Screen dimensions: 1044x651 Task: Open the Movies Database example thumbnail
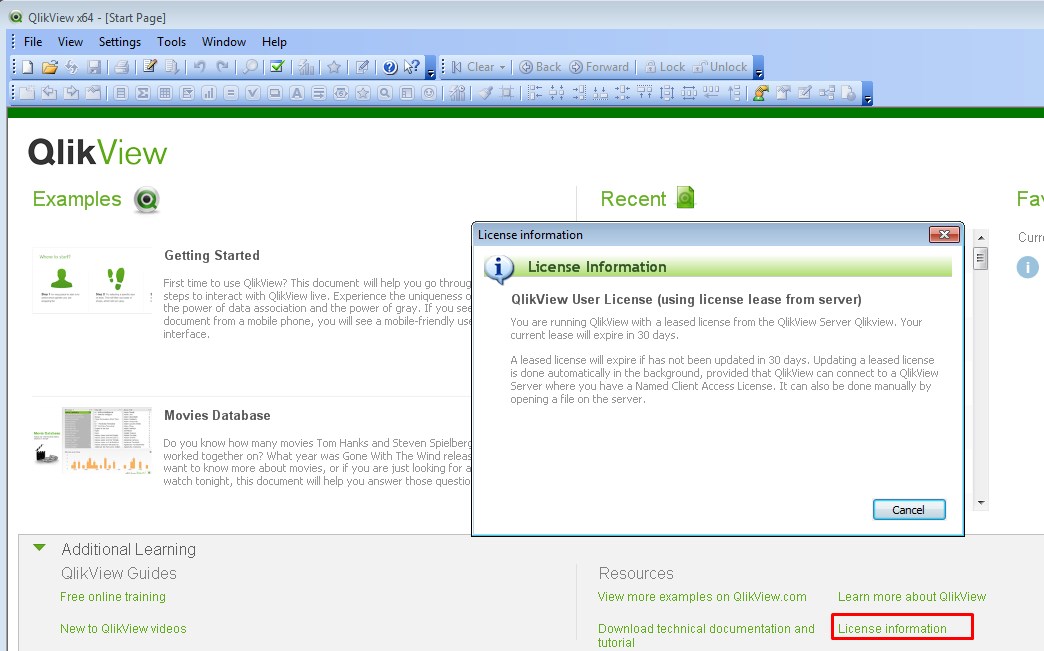[92, 440]
